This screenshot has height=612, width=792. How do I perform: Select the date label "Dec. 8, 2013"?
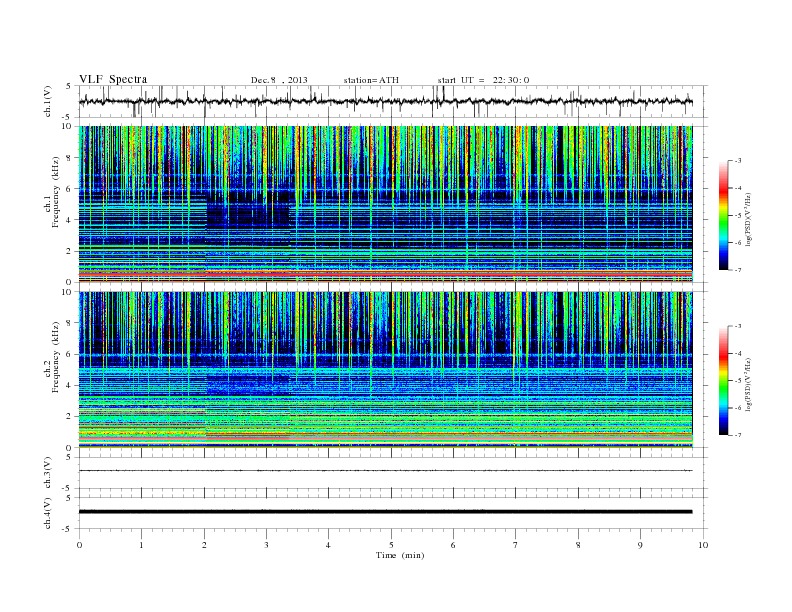point(279,80)
